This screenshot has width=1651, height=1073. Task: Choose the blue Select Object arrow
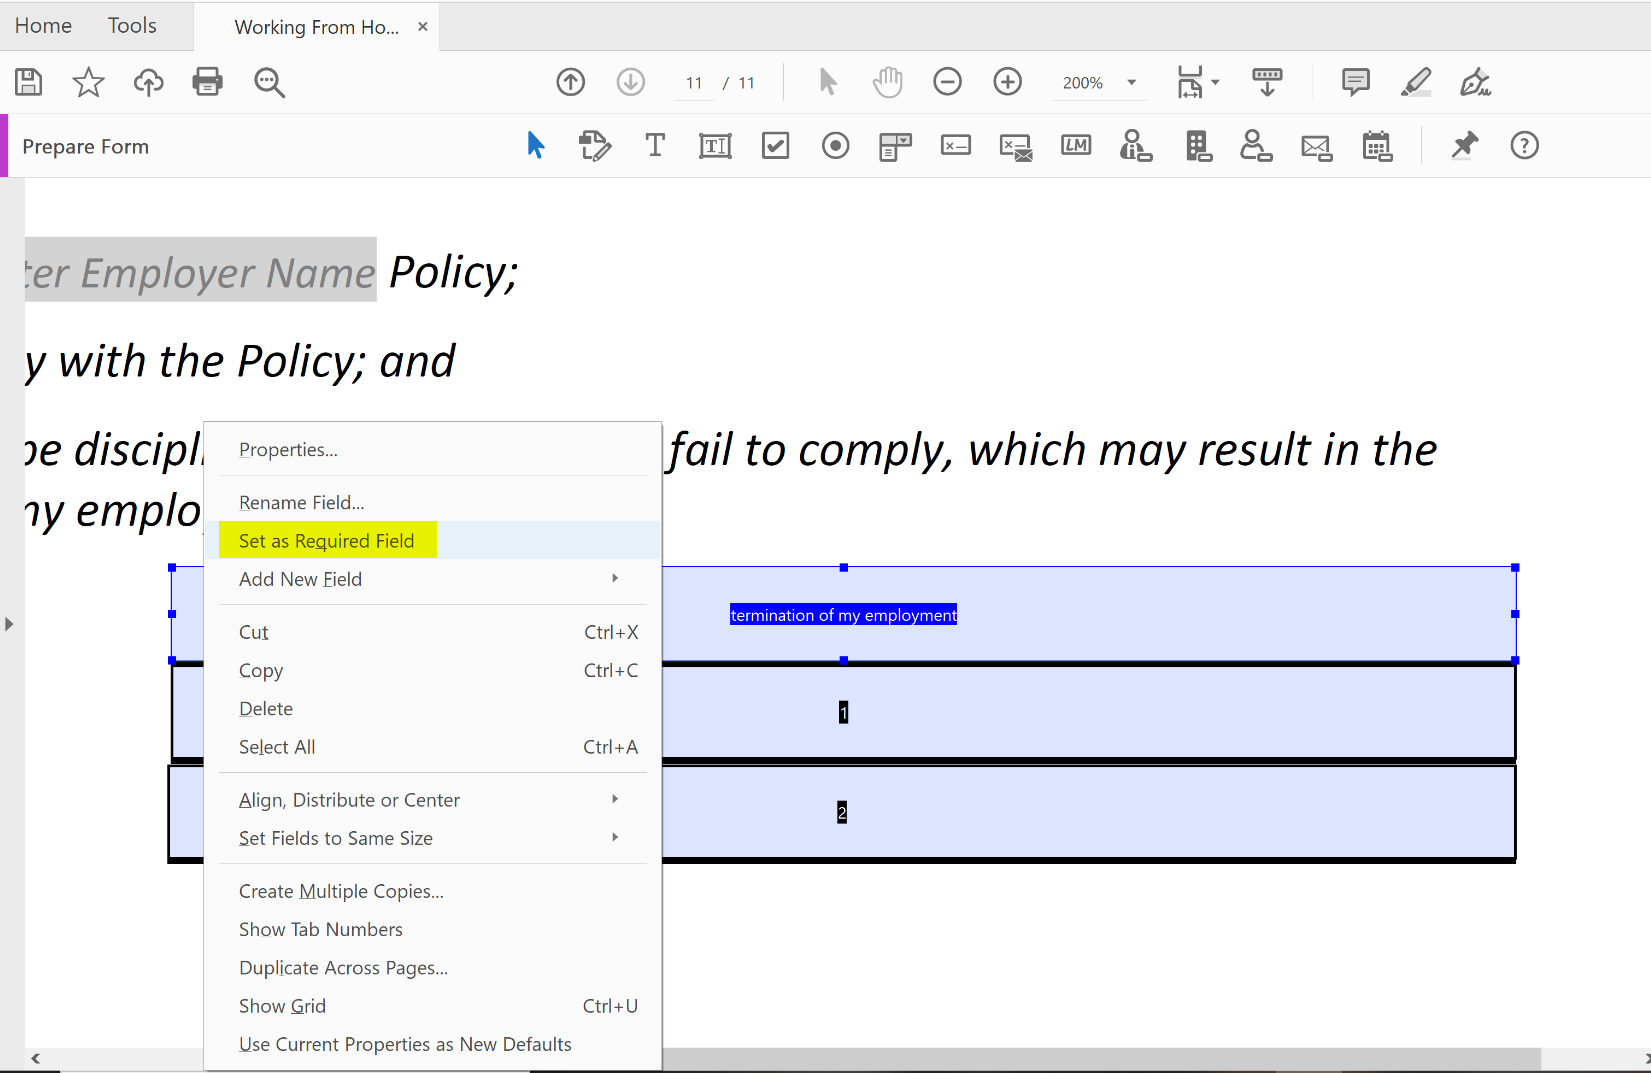click(x=536, y=146)
